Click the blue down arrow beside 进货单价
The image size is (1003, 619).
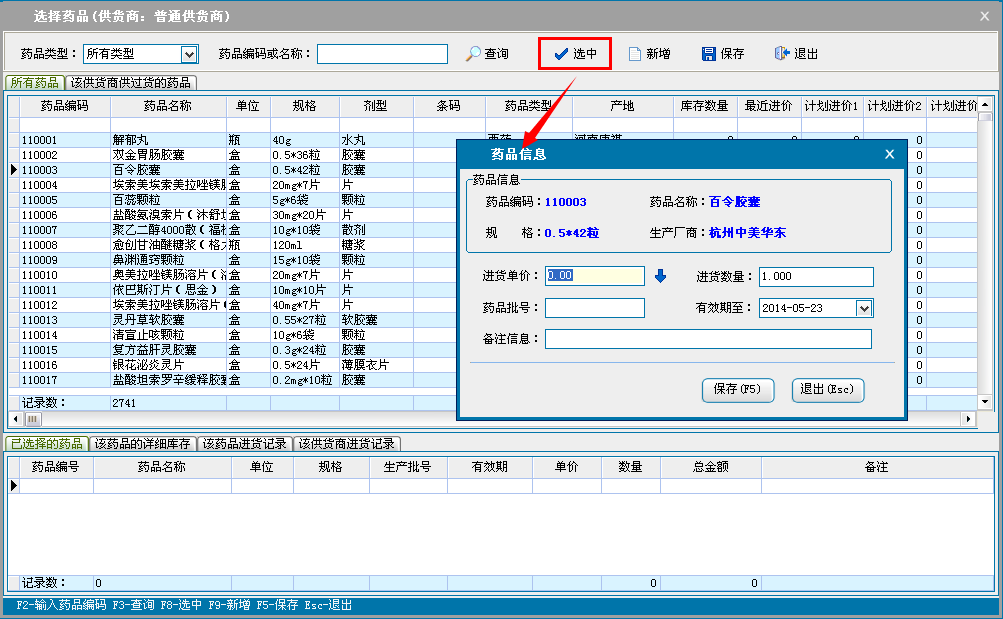[660, 276]
